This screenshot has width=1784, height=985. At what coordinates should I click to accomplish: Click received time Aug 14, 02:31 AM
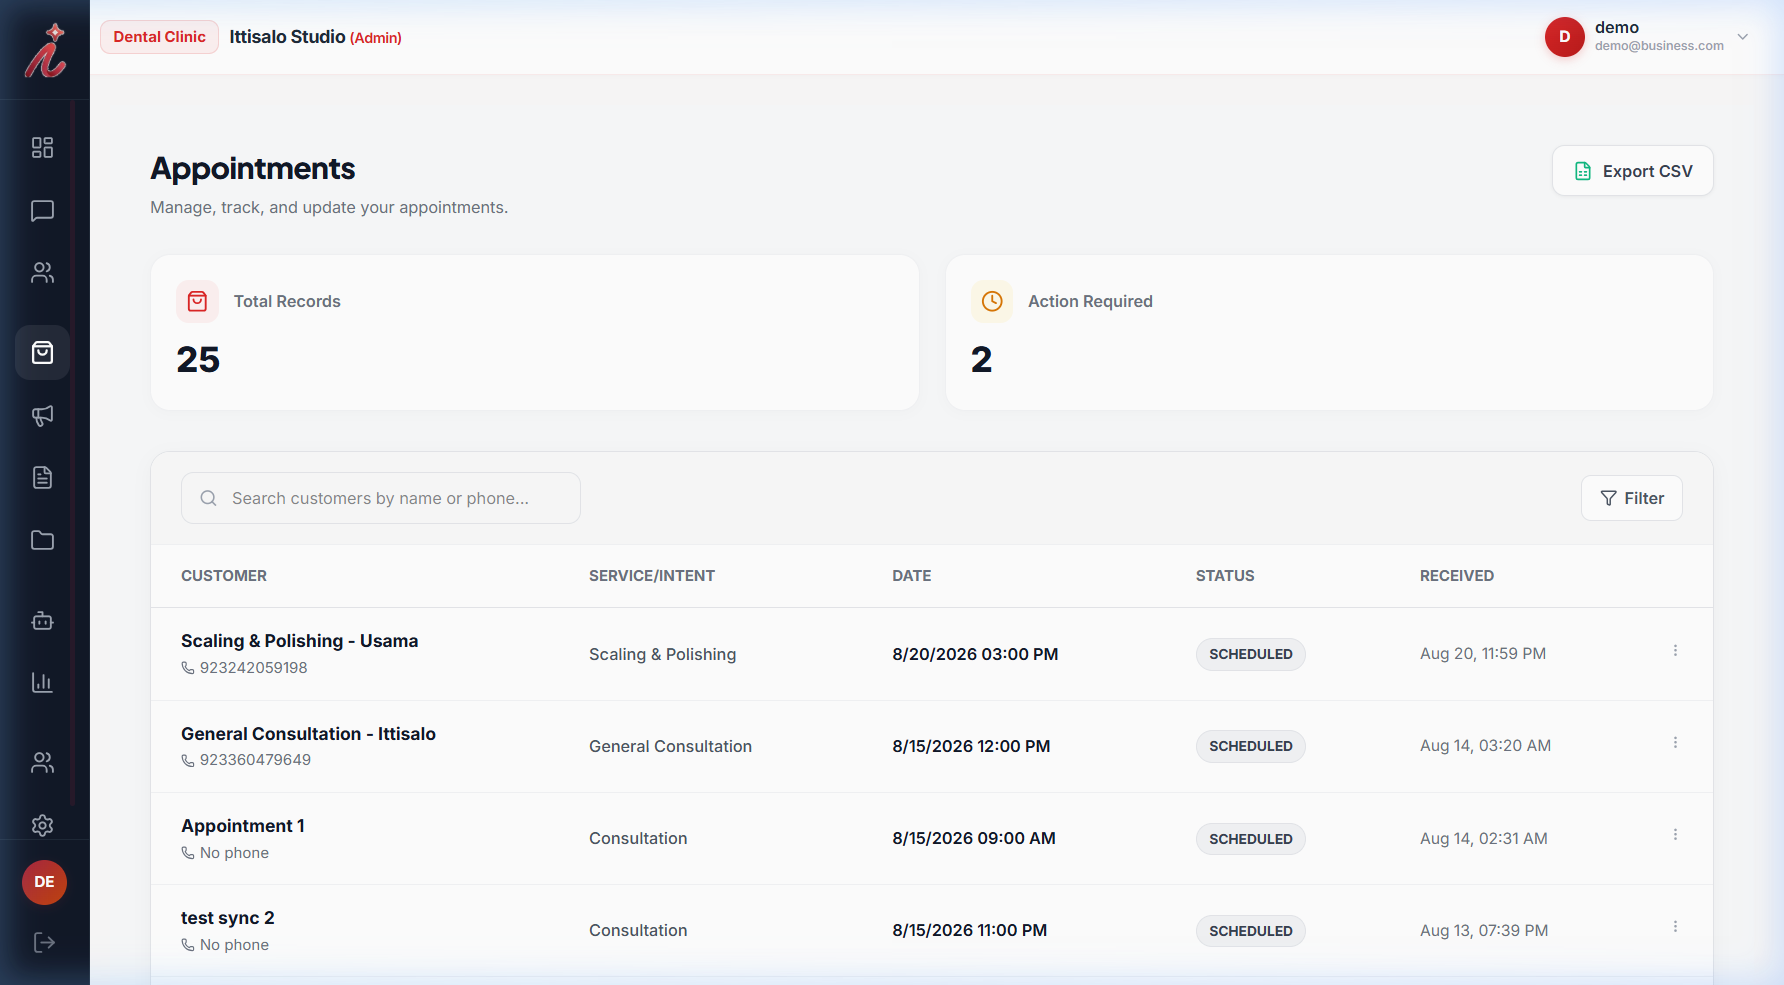[x=1483, y=839]
